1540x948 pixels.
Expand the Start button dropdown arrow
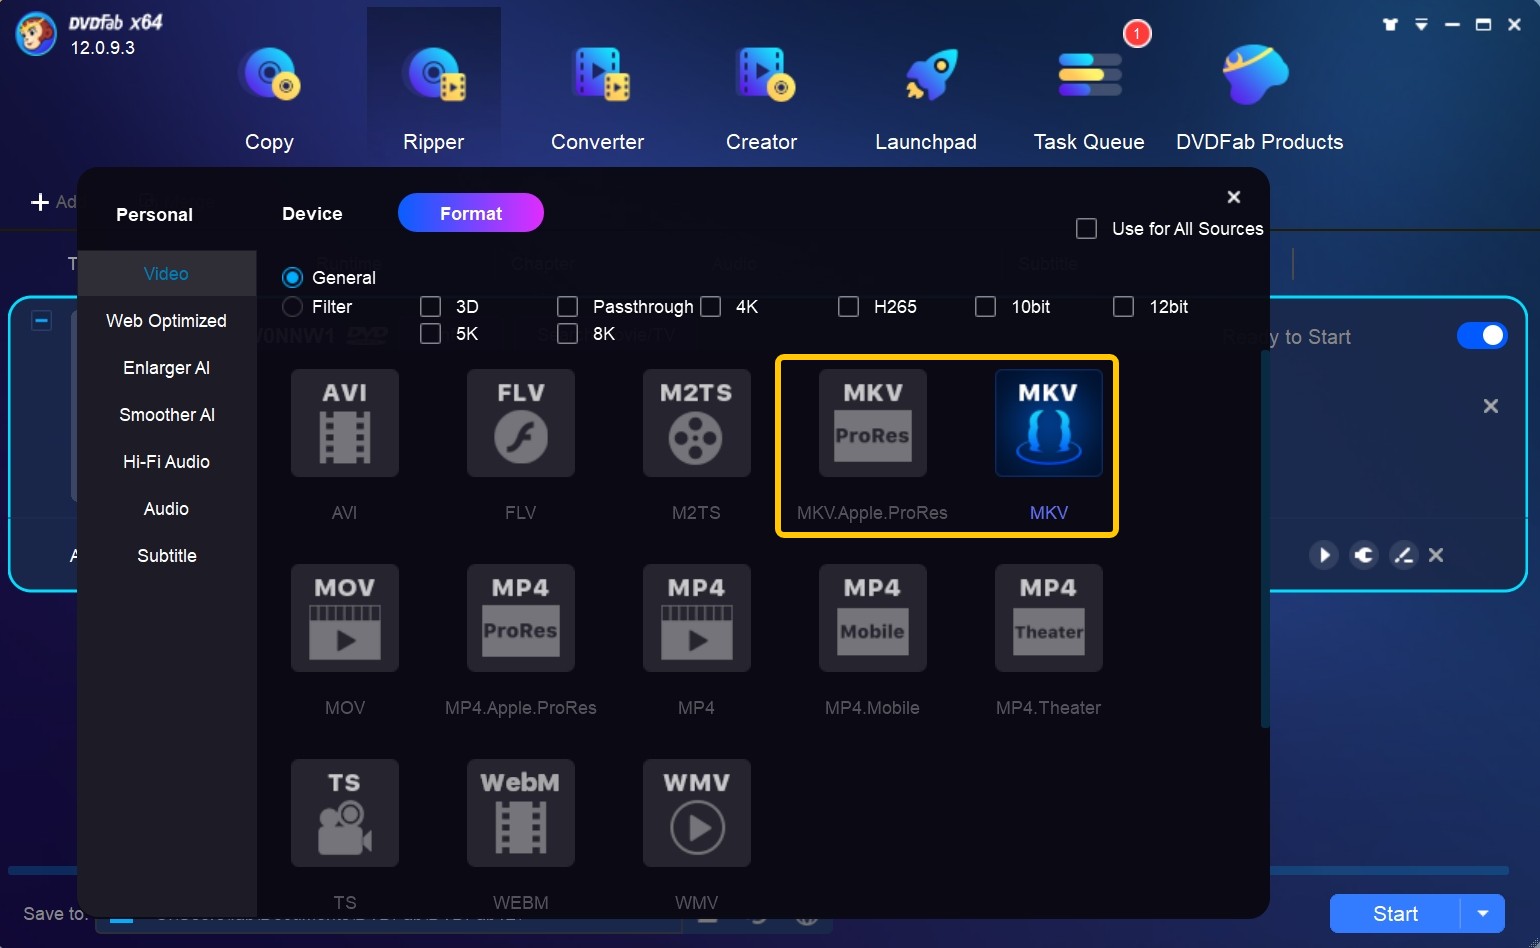pos(1483,913)
